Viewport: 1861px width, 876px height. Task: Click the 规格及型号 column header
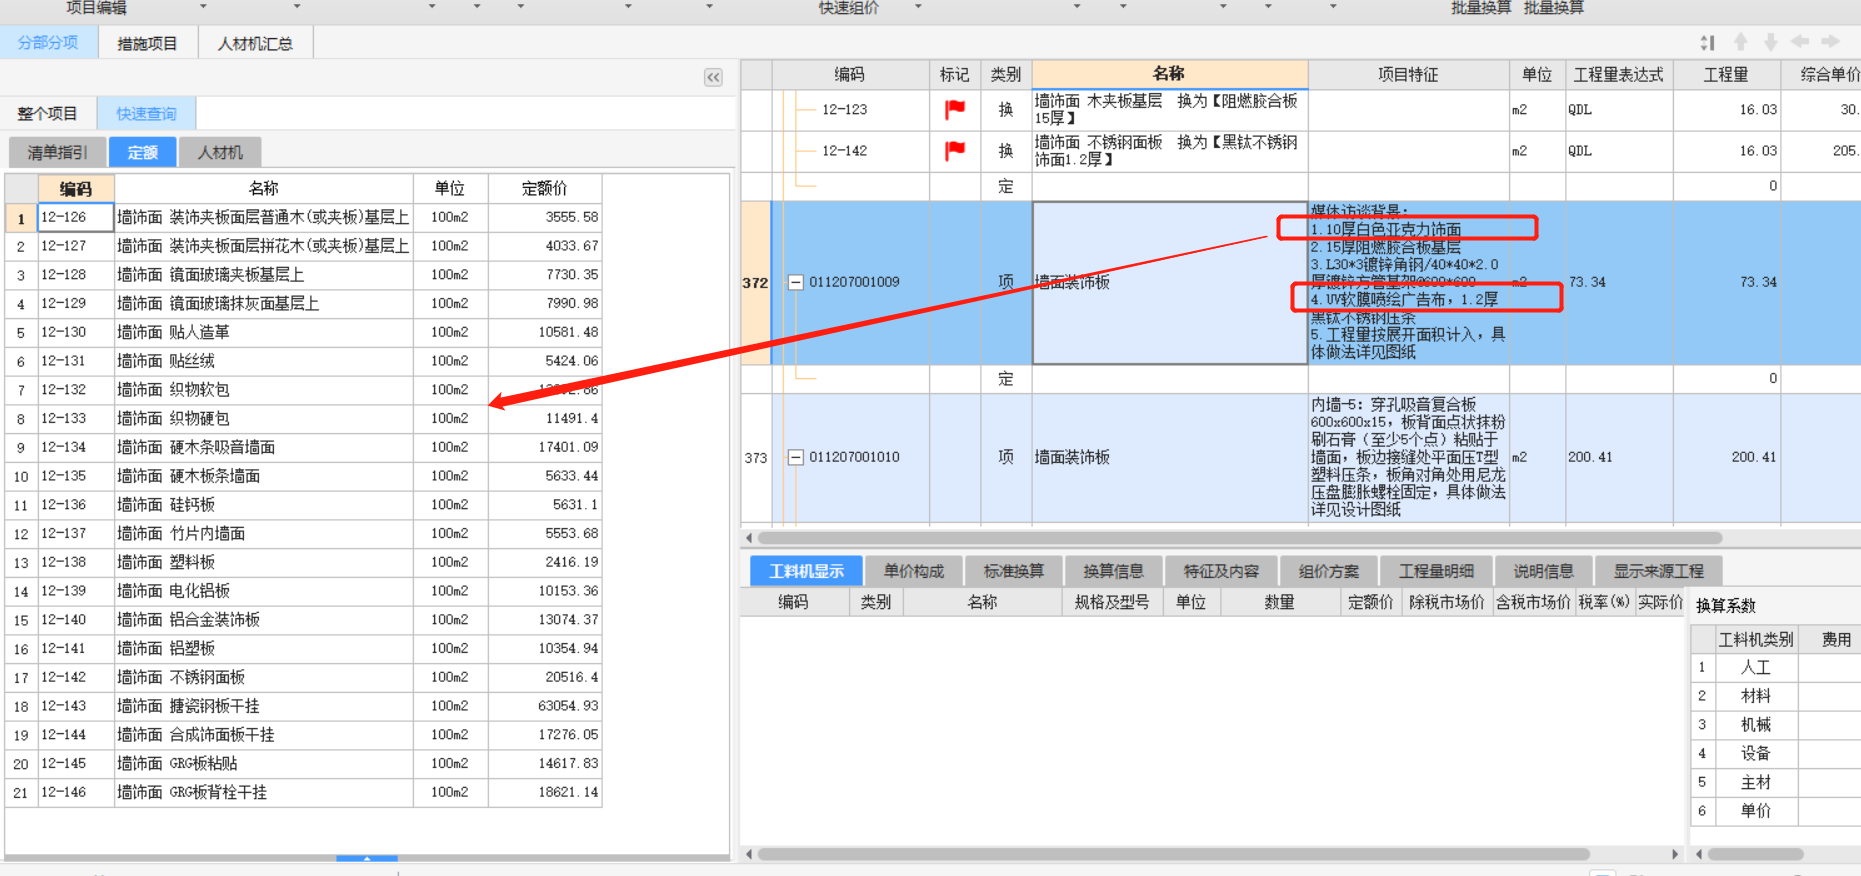1111,601
